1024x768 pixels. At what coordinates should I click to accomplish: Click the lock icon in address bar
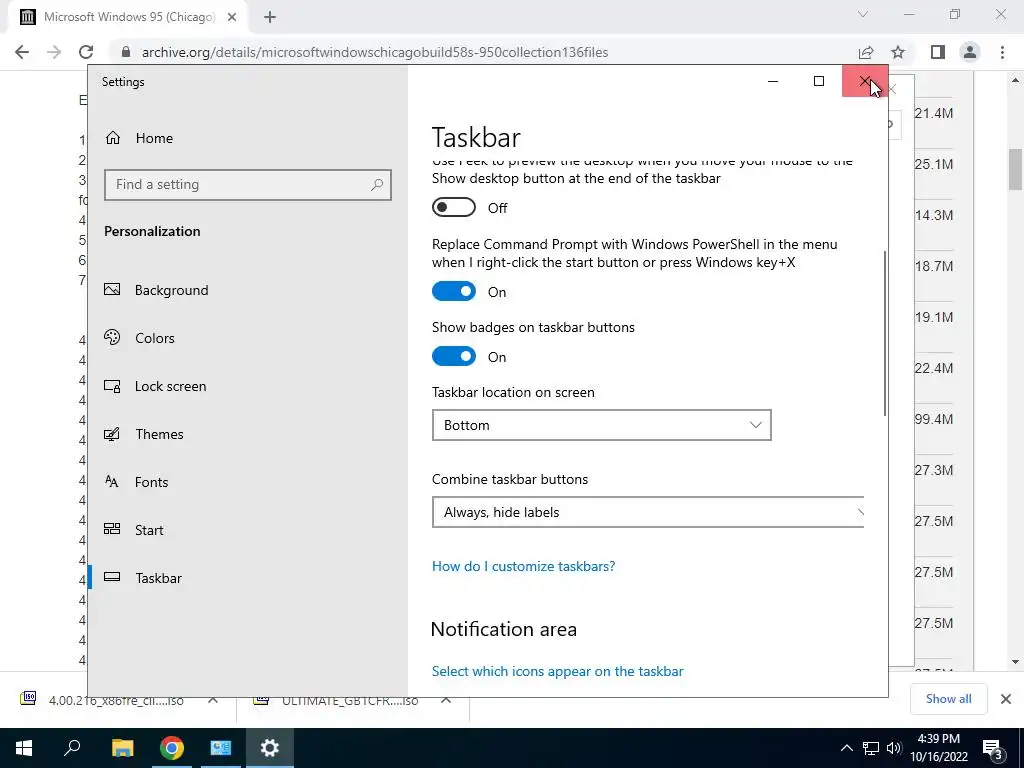click(x=126, y=52)
